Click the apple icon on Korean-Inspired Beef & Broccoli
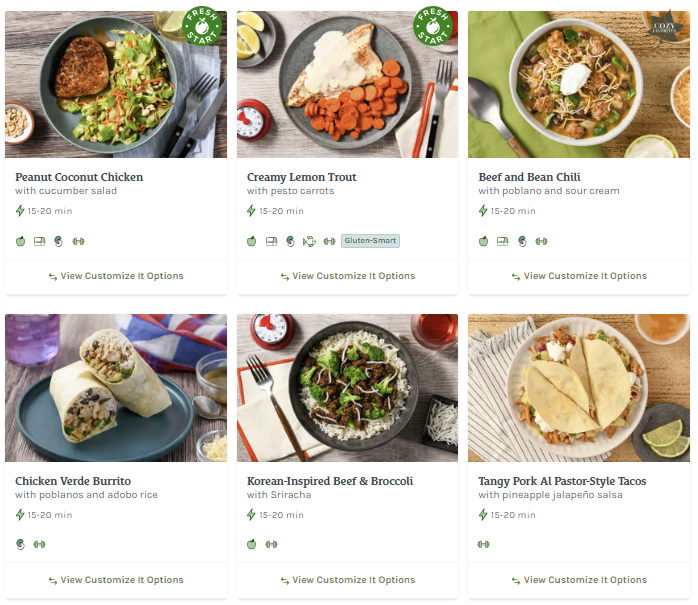The image size is (698, 605). tap(252, 545)
